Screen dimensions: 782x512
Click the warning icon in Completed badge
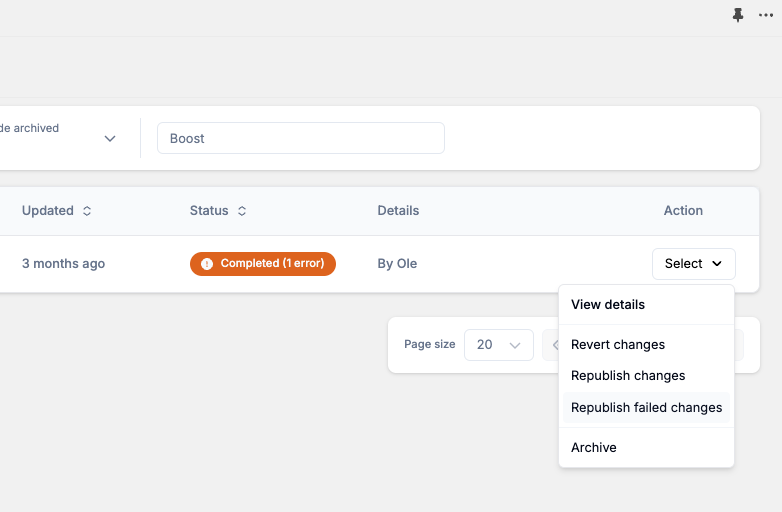pos(207,264)
